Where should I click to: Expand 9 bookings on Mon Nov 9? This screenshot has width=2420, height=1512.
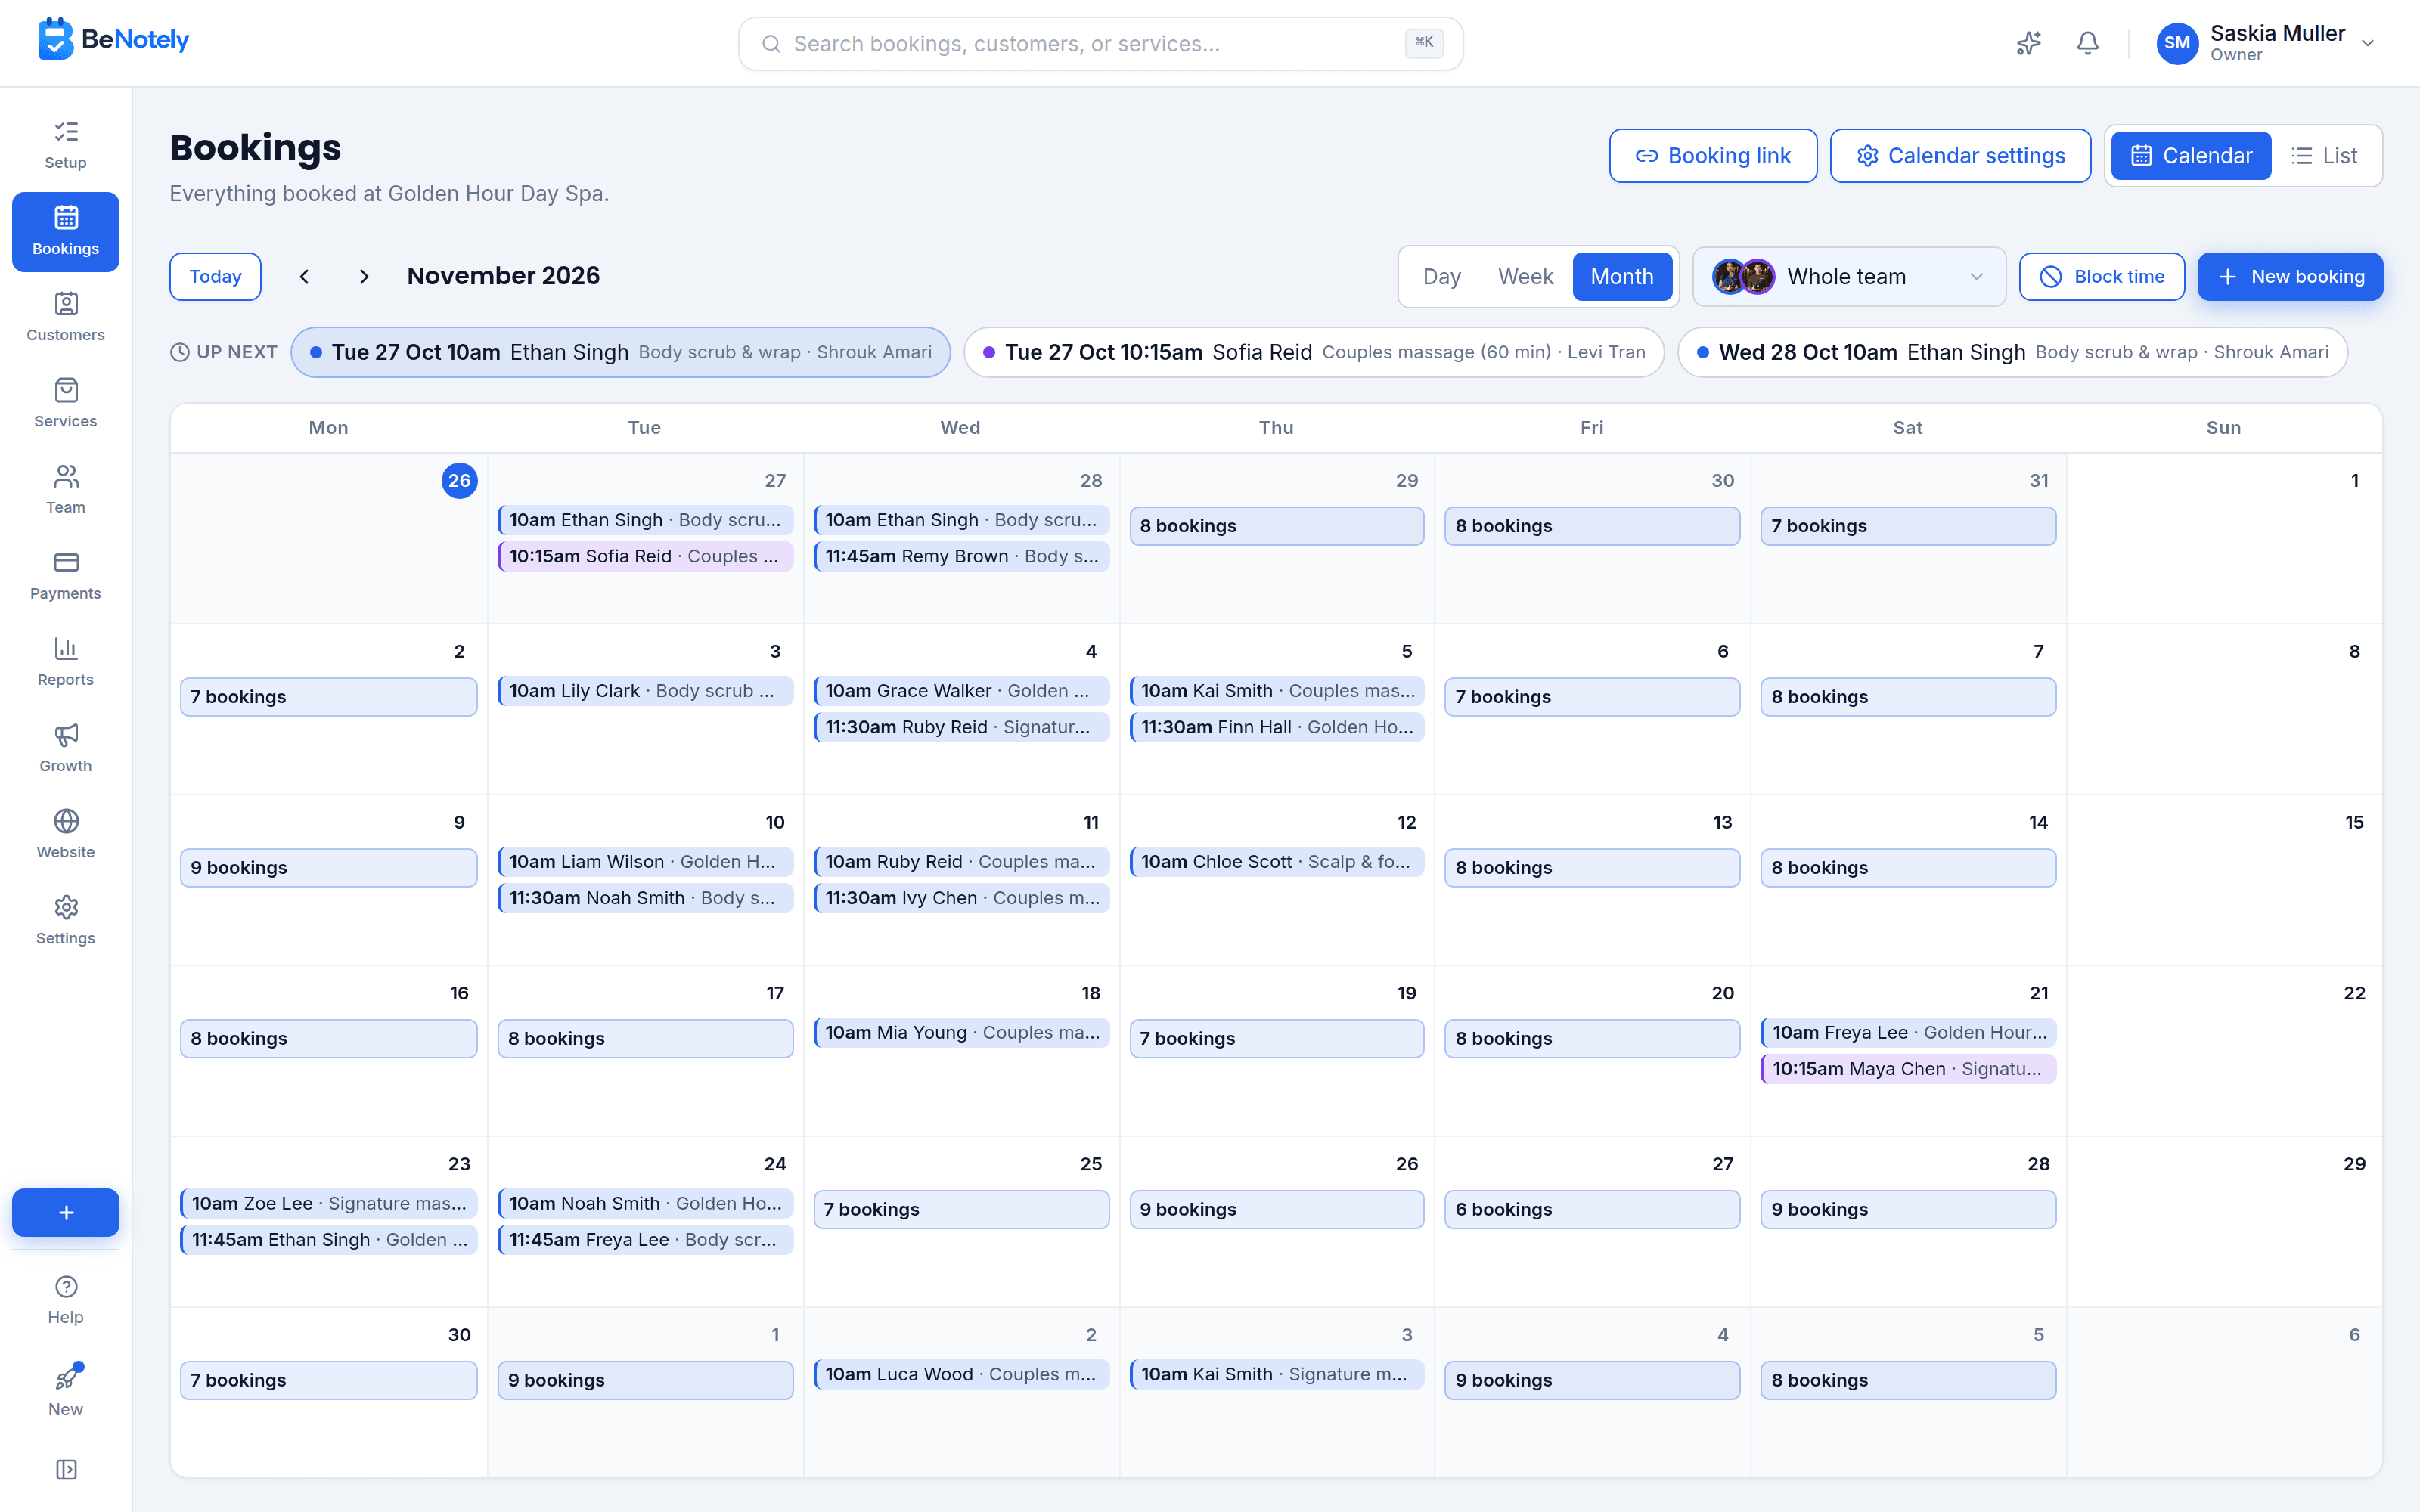pos(328,868)
